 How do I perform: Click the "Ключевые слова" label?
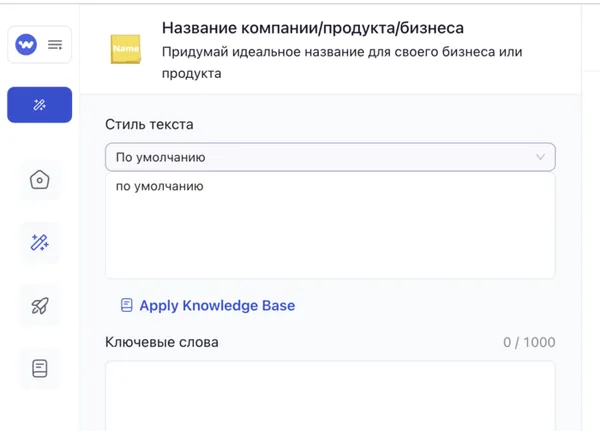click(162, 342)
